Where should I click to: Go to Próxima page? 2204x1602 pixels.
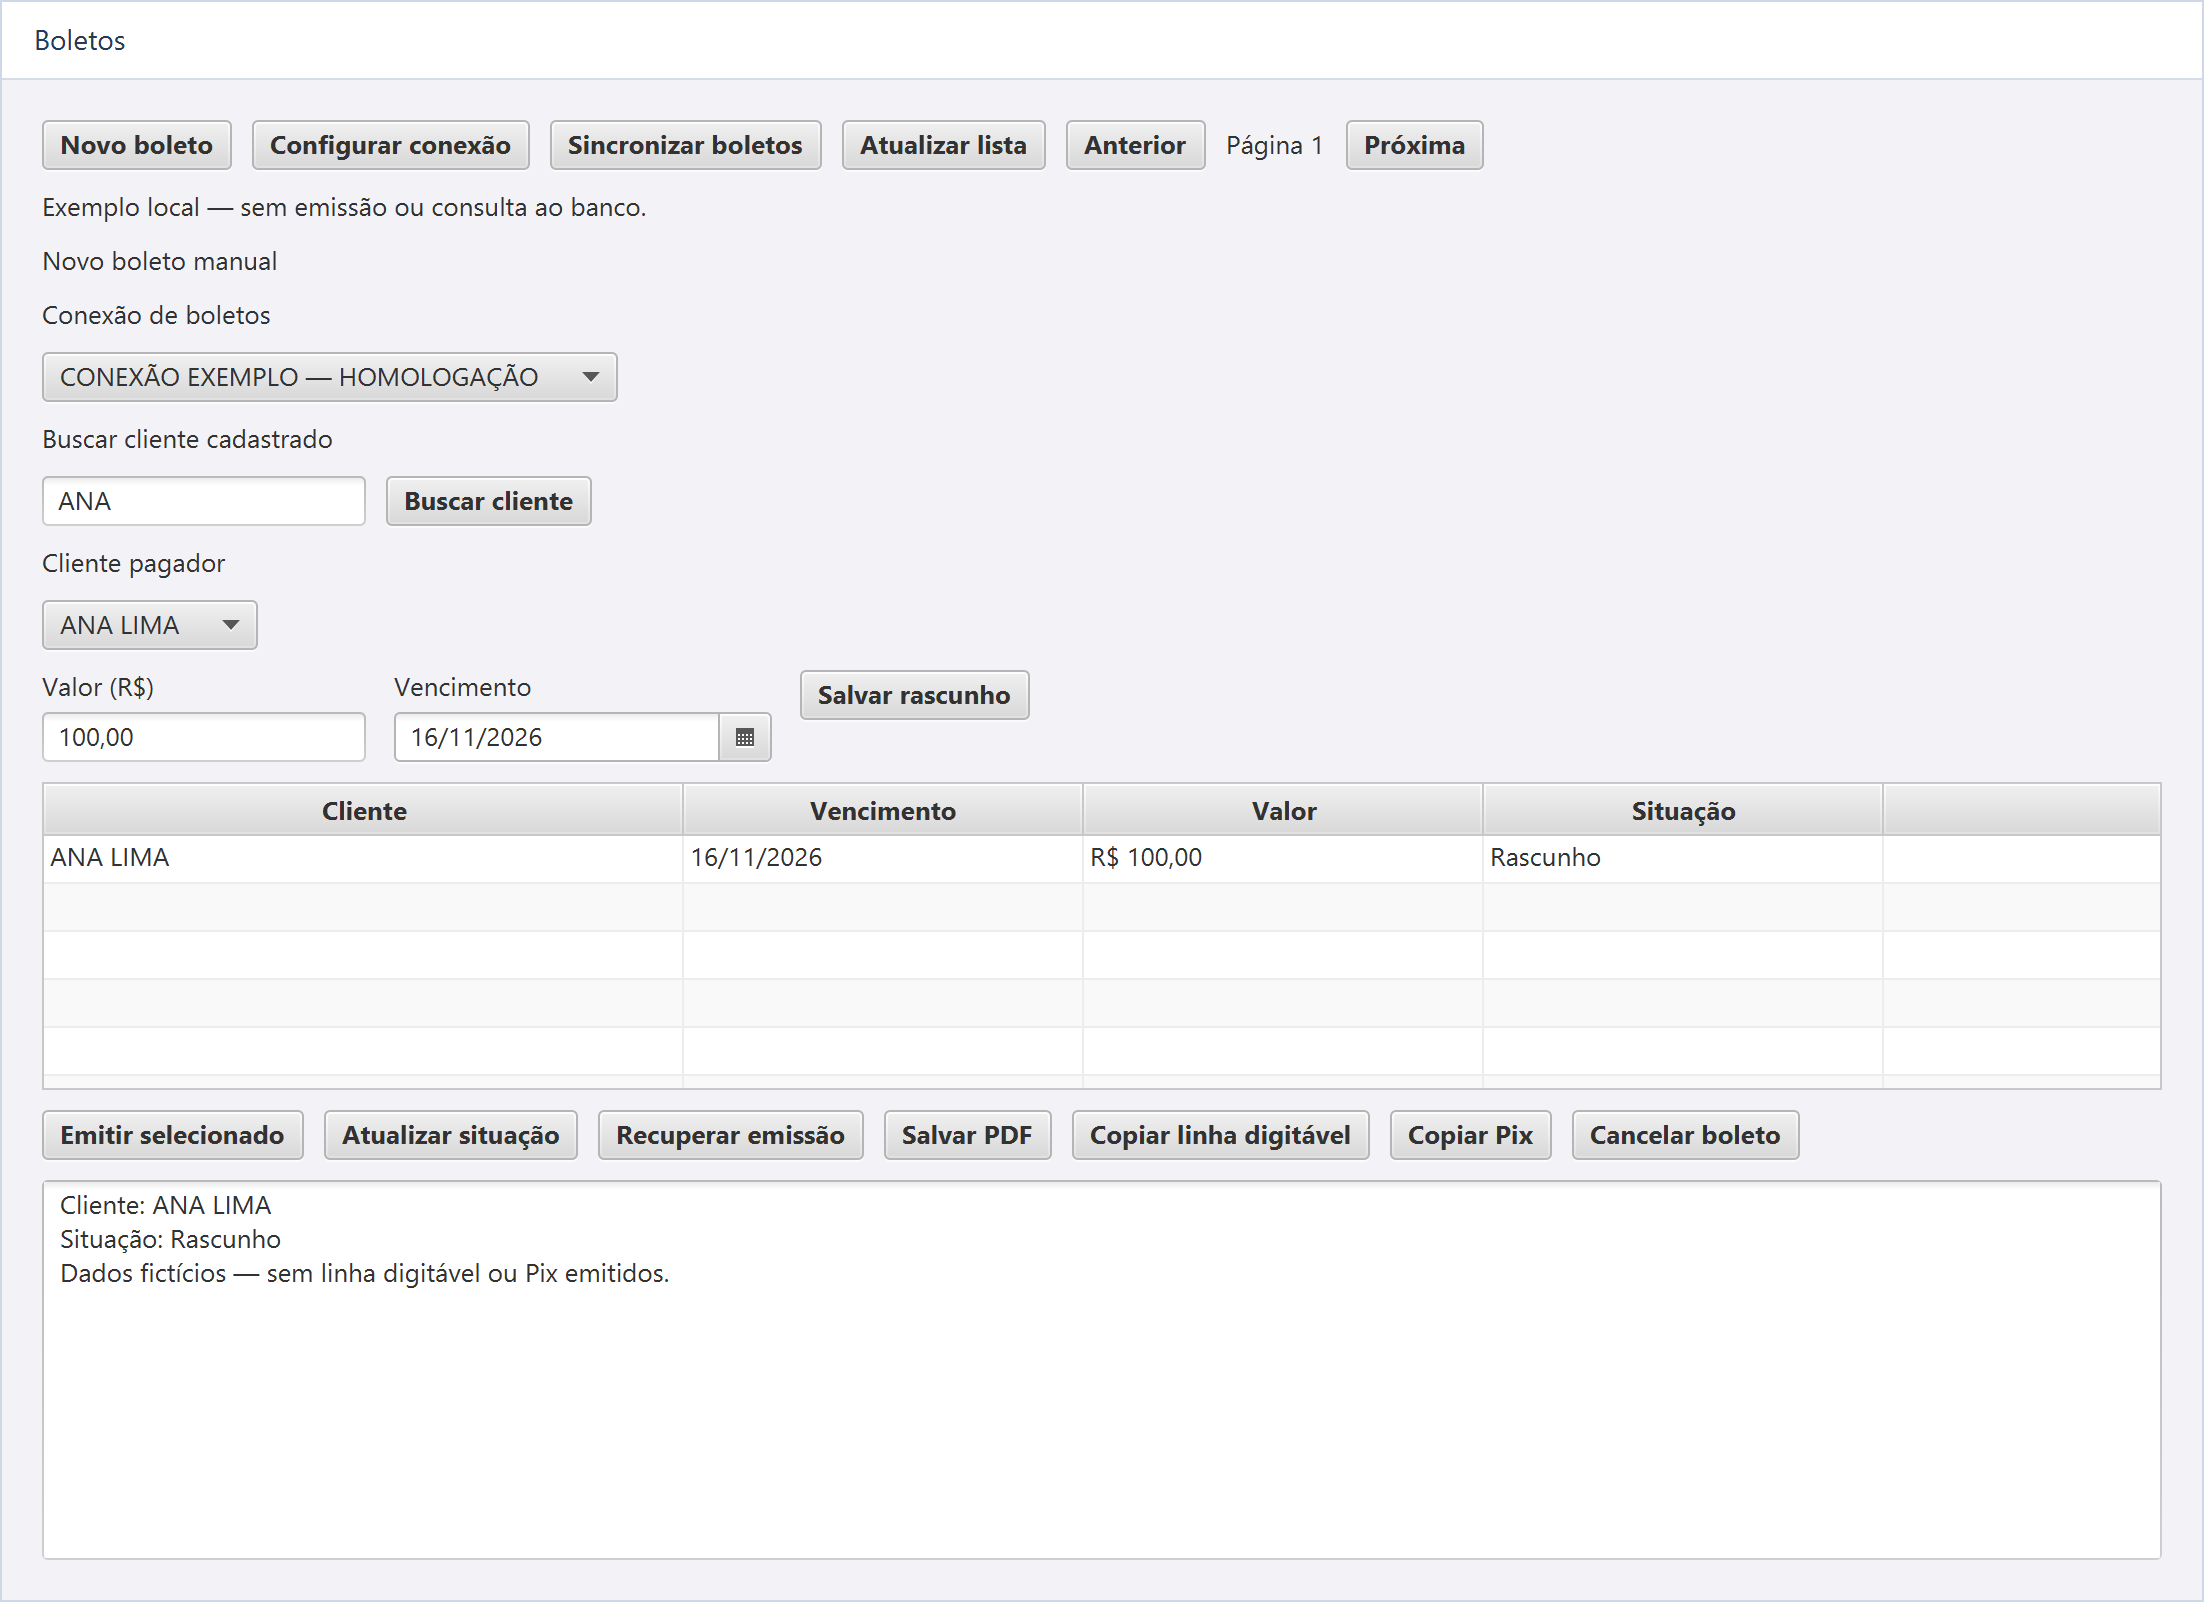pyautogui.click(x=1414, y=145)
